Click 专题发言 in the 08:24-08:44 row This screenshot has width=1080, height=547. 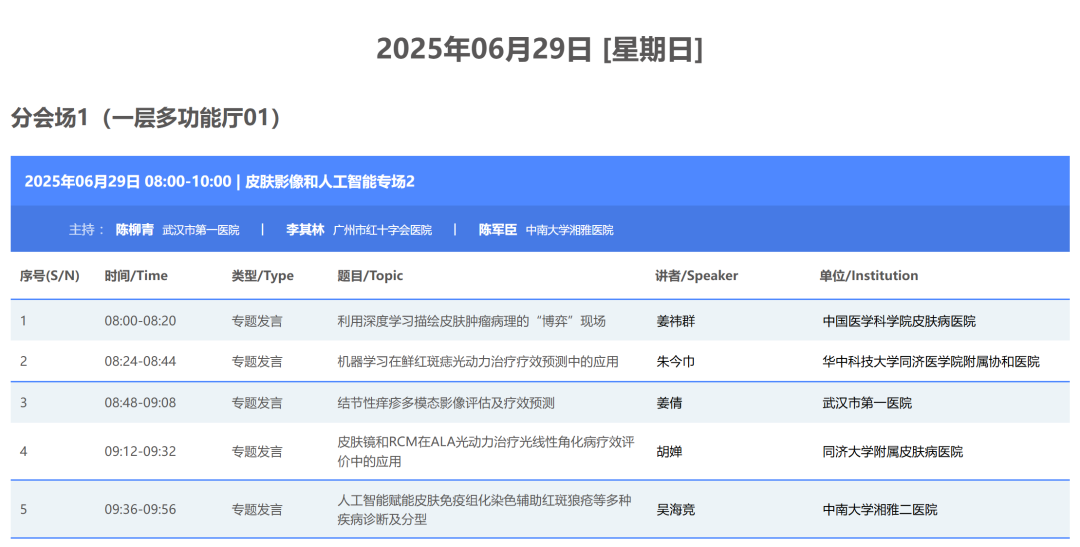tap(257, 361)
